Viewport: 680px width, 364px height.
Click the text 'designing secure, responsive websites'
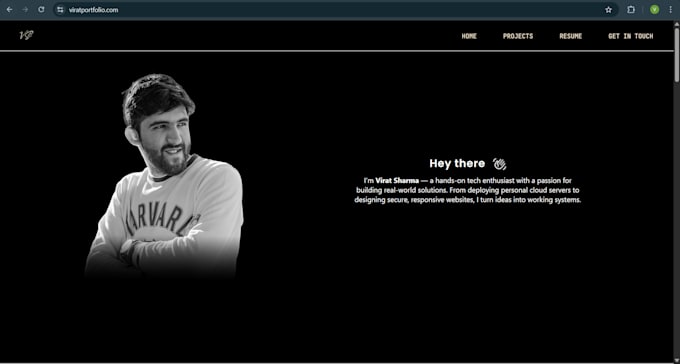(x=414, y=200)
